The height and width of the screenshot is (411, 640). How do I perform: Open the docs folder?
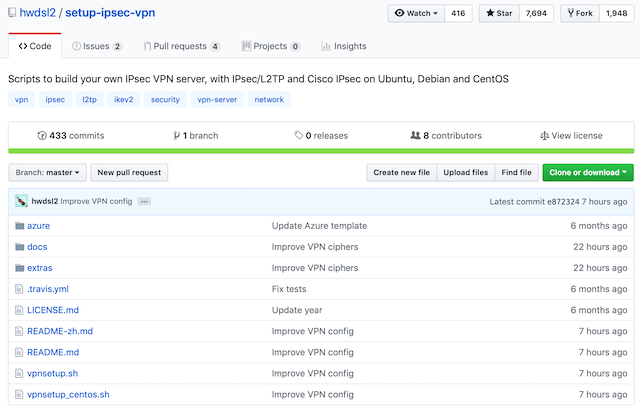pos(37,247)
